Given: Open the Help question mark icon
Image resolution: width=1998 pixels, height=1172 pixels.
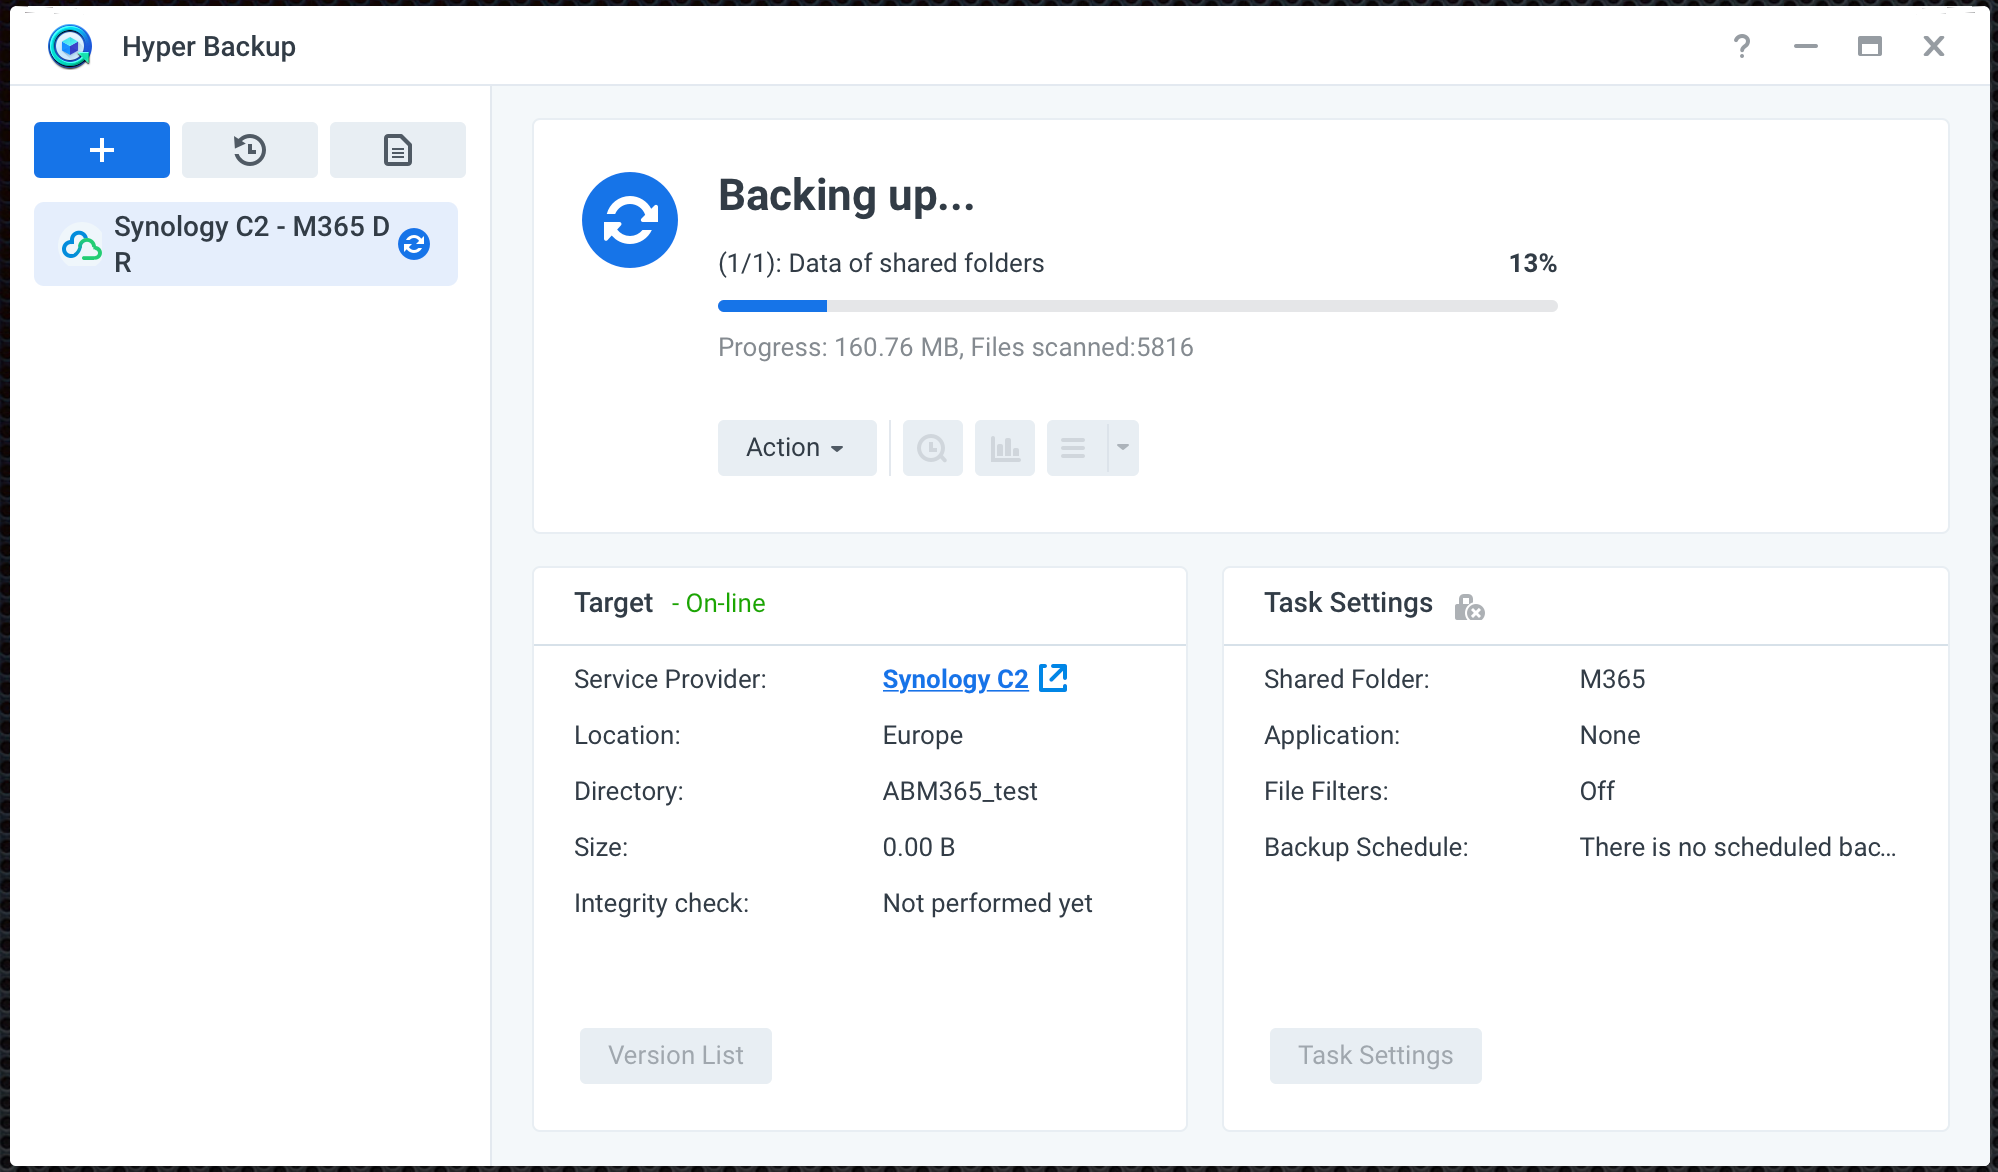Looking at the screenshot, I should pyautogui.click(x=1742, y=46).
